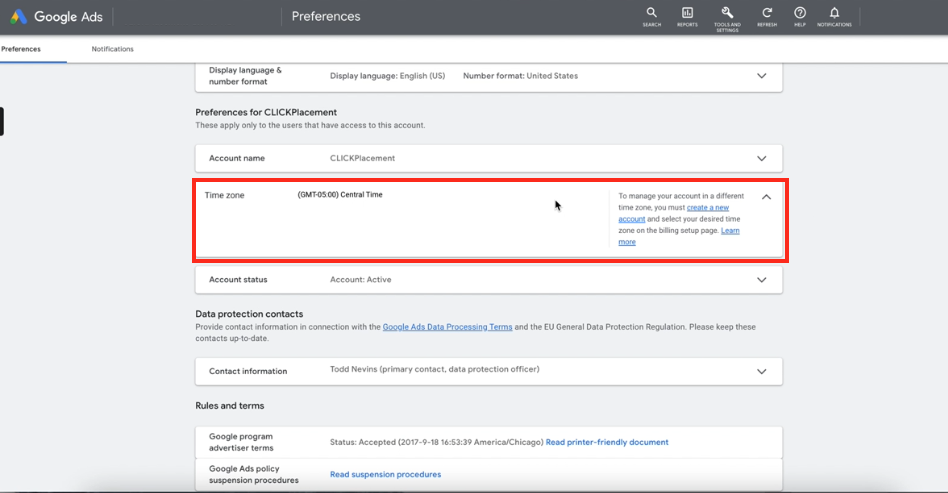
Task: Click the Refresh icon
Action: tap(767, 14)
